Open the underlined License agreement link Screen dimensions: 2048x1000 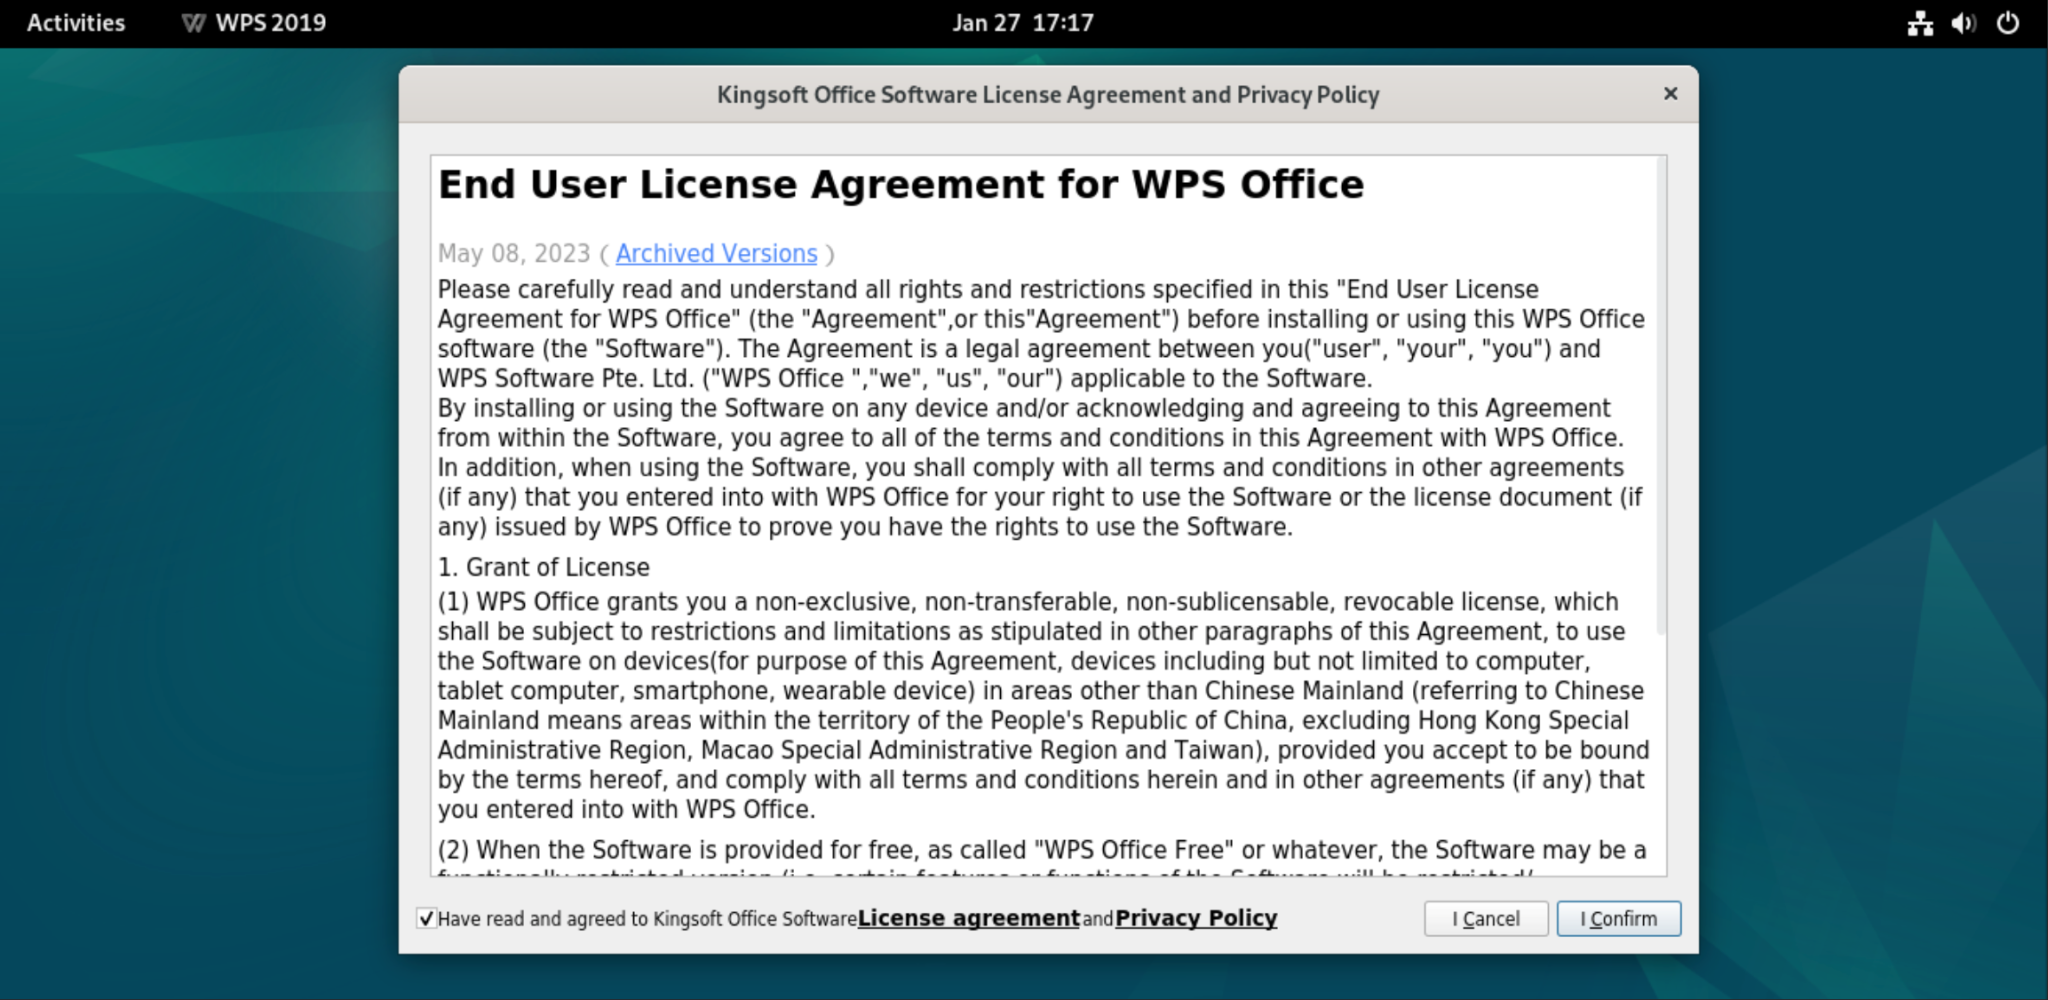[x=969, y=917]
